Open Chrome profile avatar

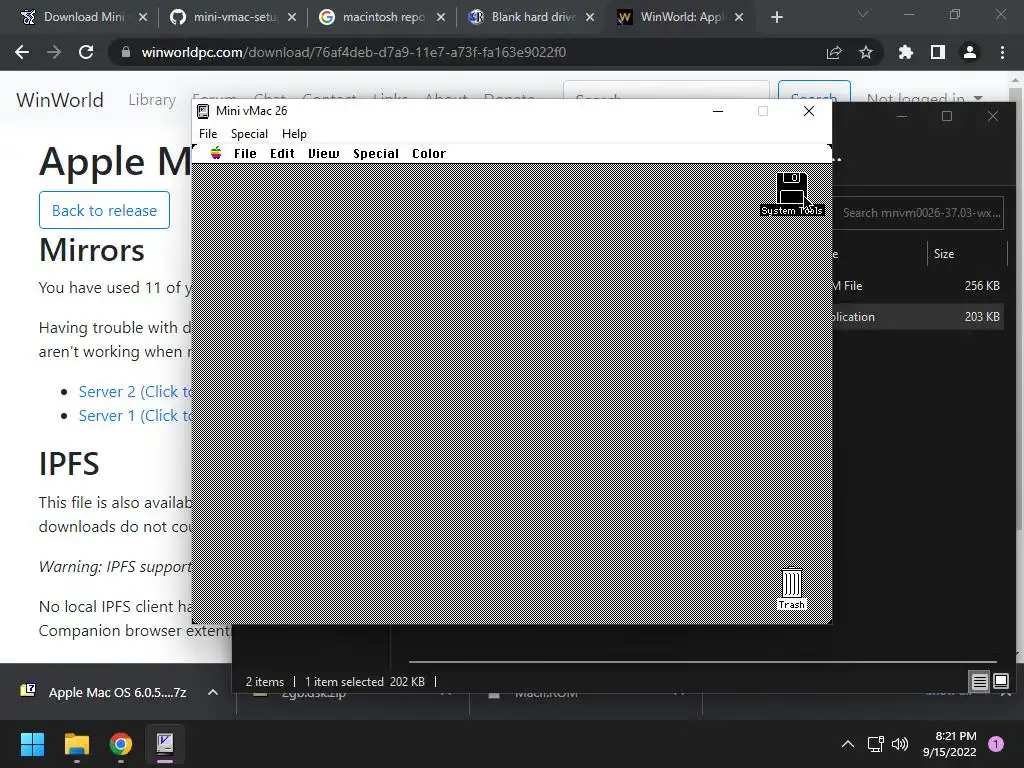point(970,52)
